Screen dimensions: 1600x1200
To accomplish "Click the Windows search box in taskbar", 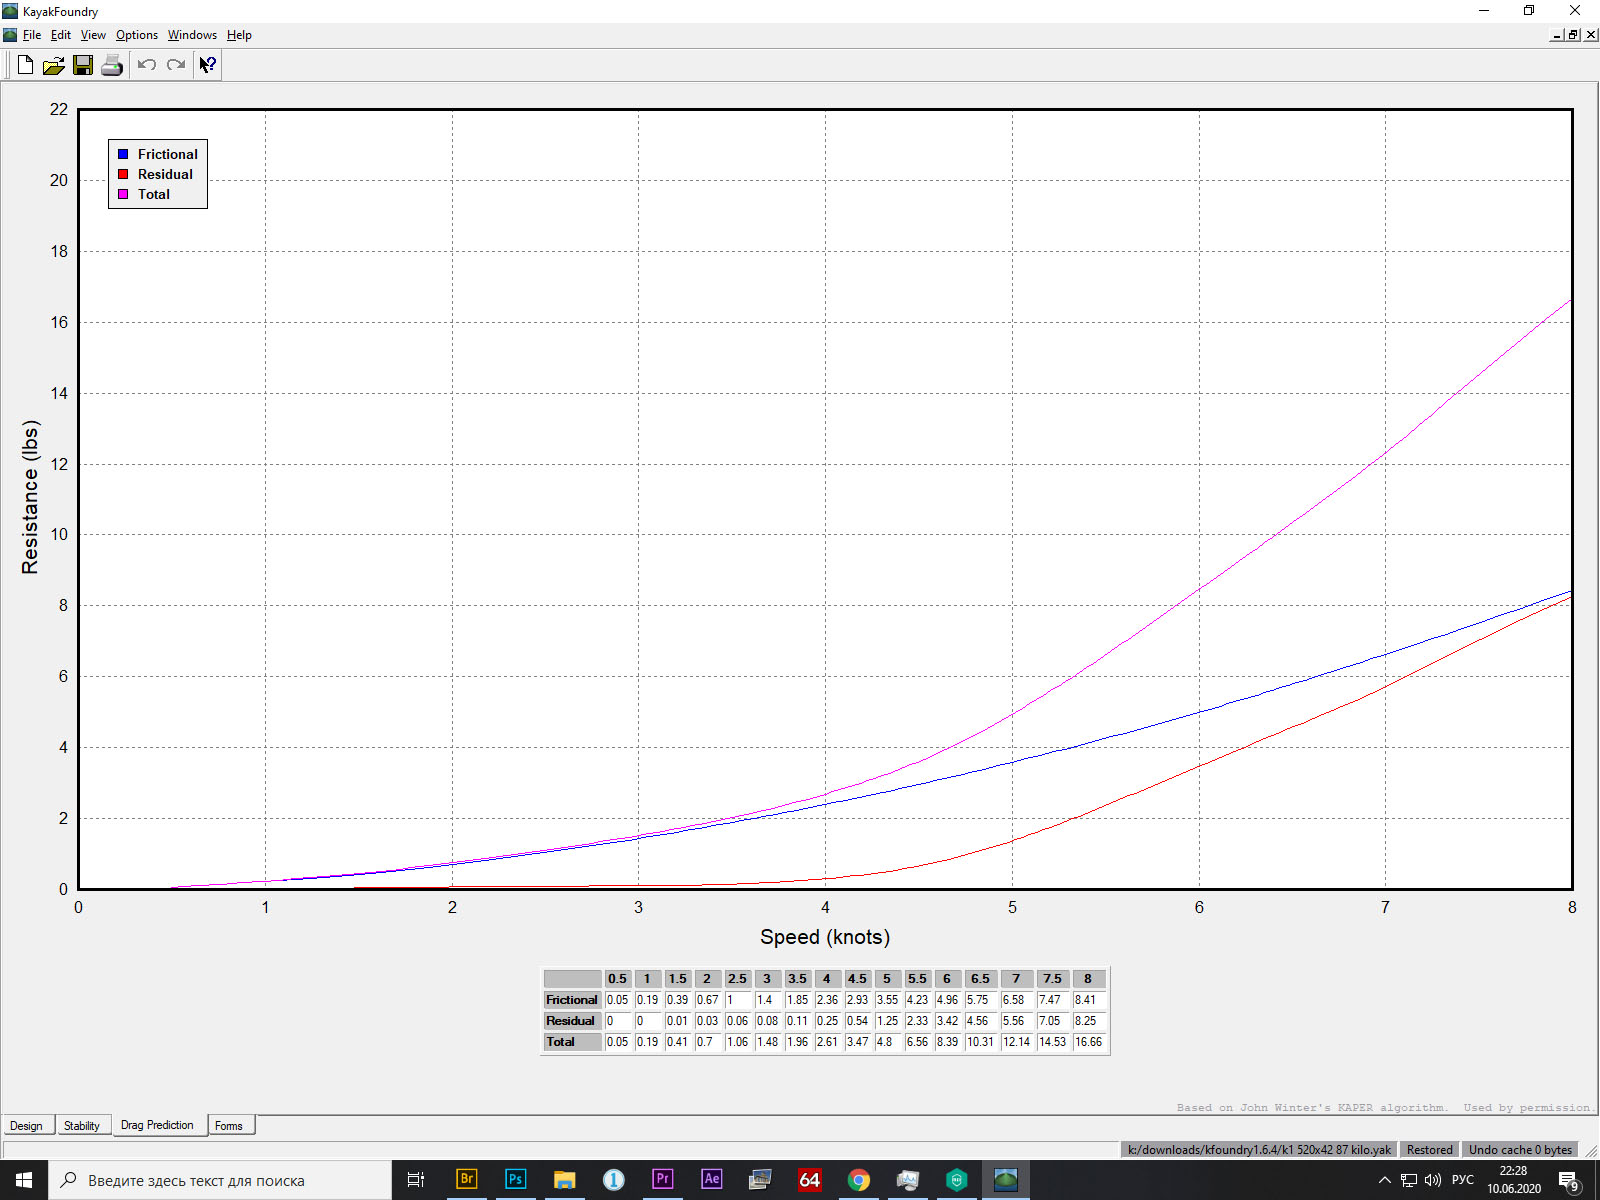I will (x=220, y=1180).
